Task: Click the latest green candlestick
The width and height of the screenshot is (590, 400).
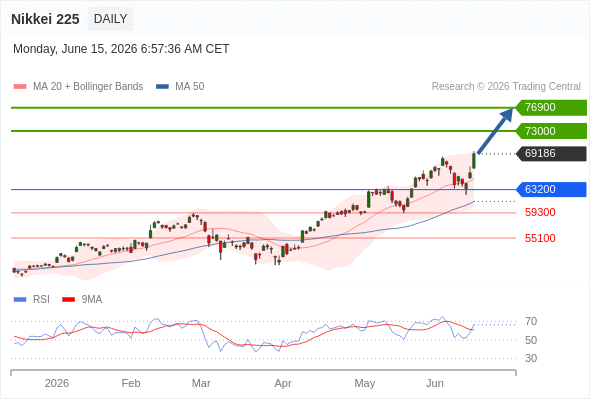Action: click(474, 161)
